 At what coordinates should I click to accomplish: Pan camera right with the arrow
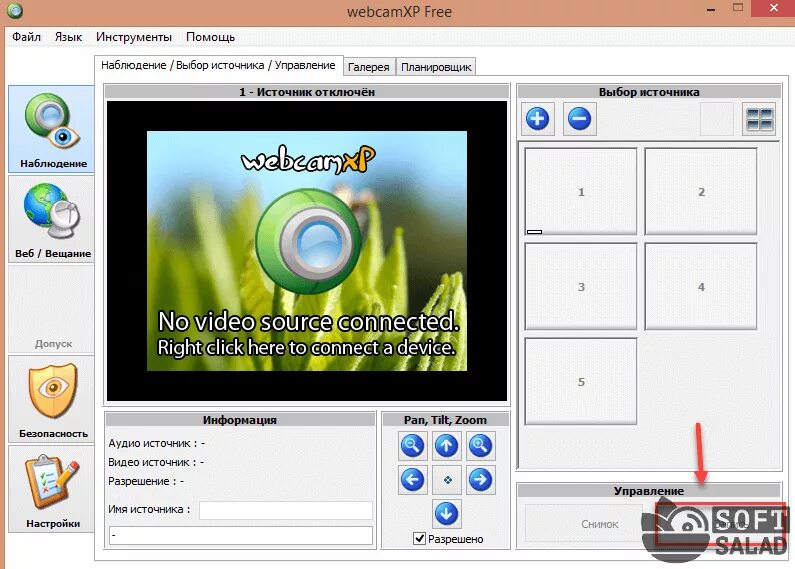point(480,479)
